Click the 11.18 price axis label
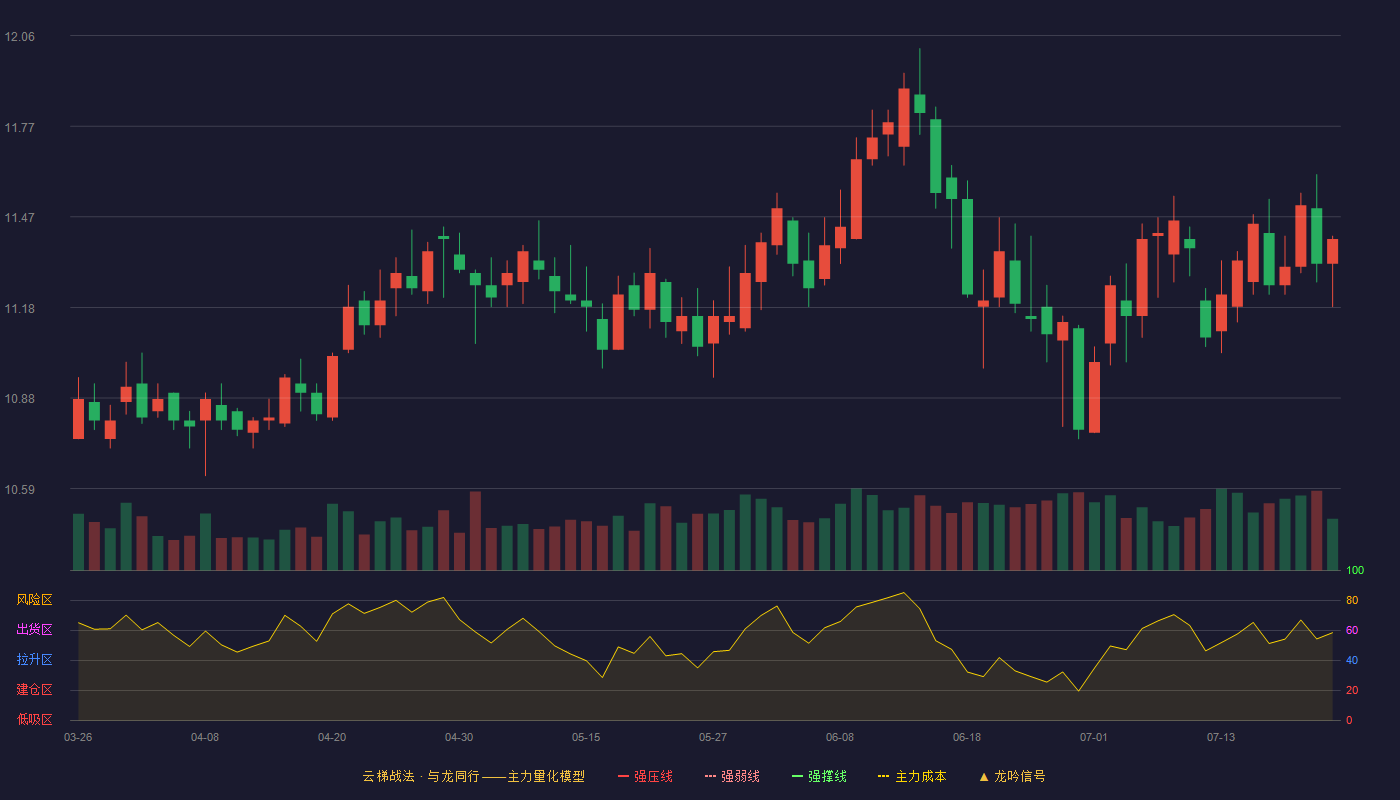This screenshot has height=800, width=1400. coord(20,308)
